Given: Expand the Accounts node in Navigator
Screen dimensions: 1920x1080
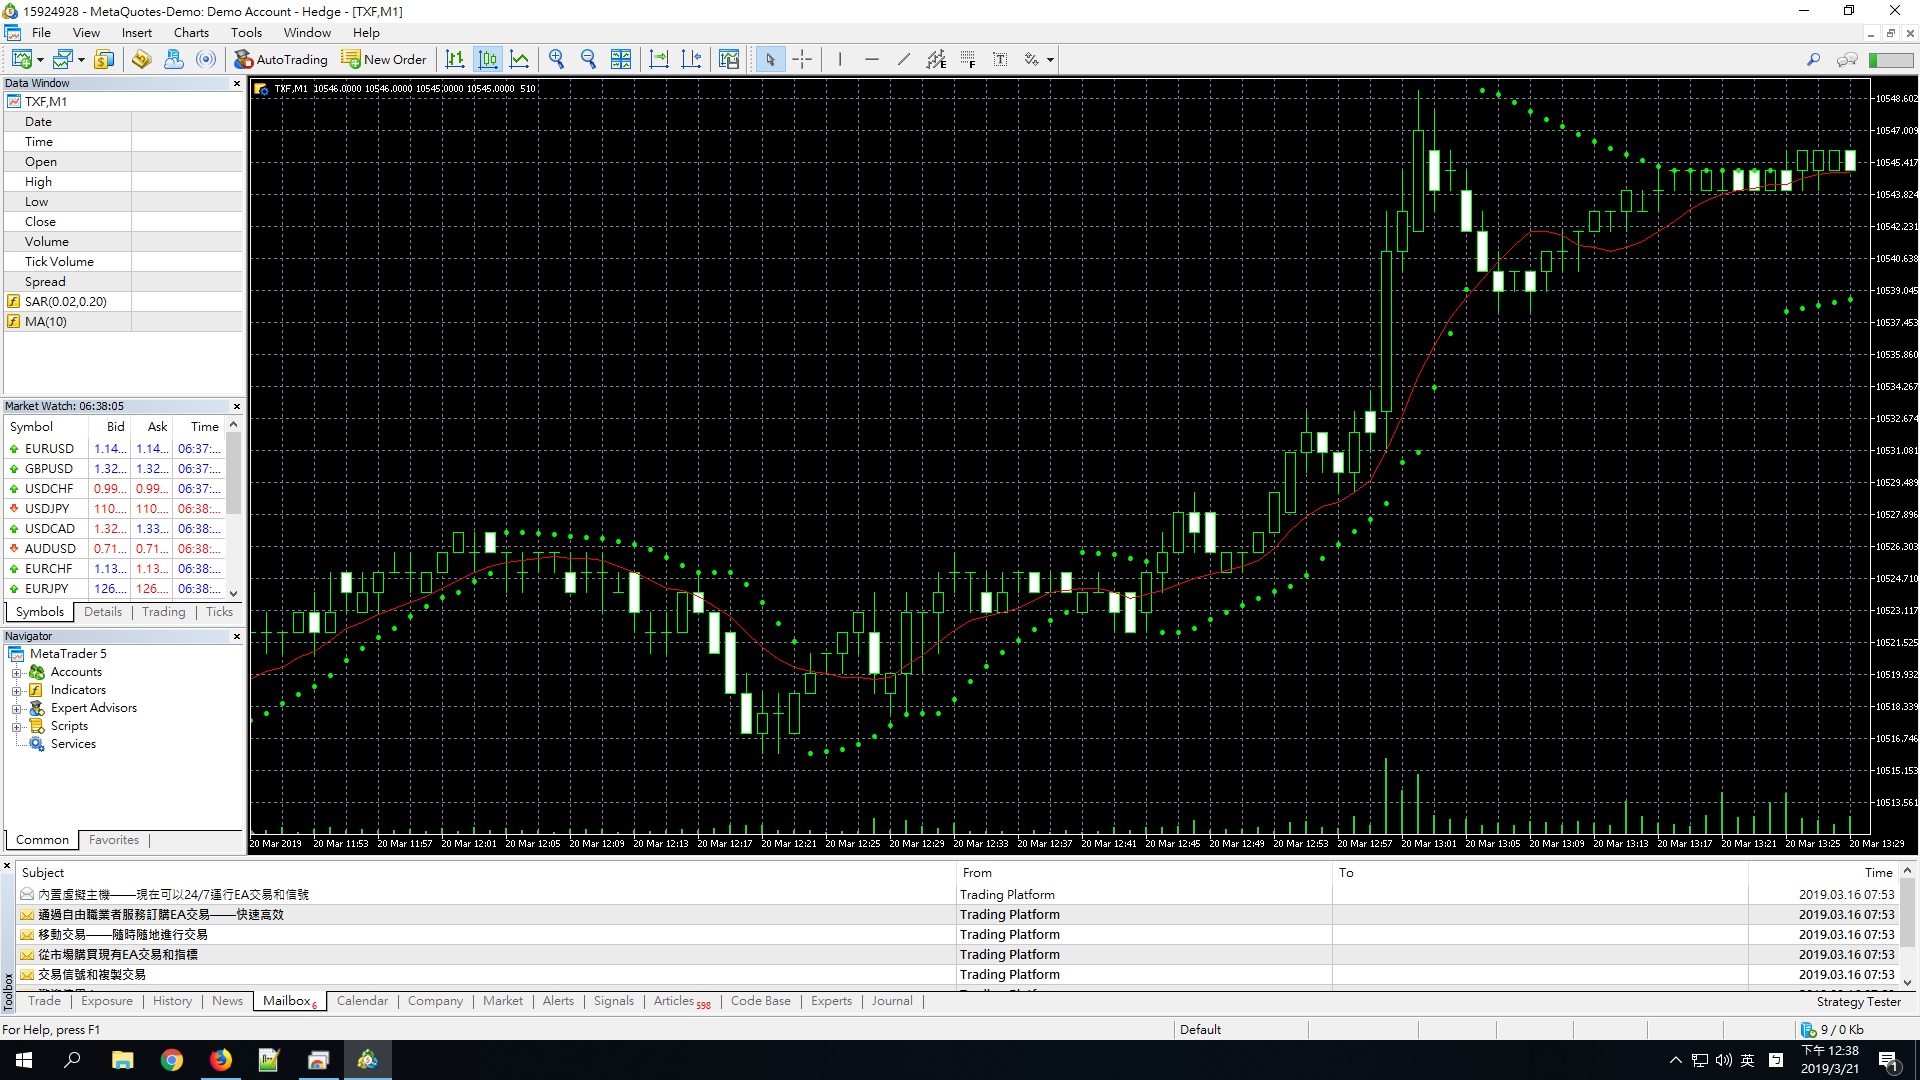Looking at the screenshot, I should pyautogui.click(x=16, y=672).
